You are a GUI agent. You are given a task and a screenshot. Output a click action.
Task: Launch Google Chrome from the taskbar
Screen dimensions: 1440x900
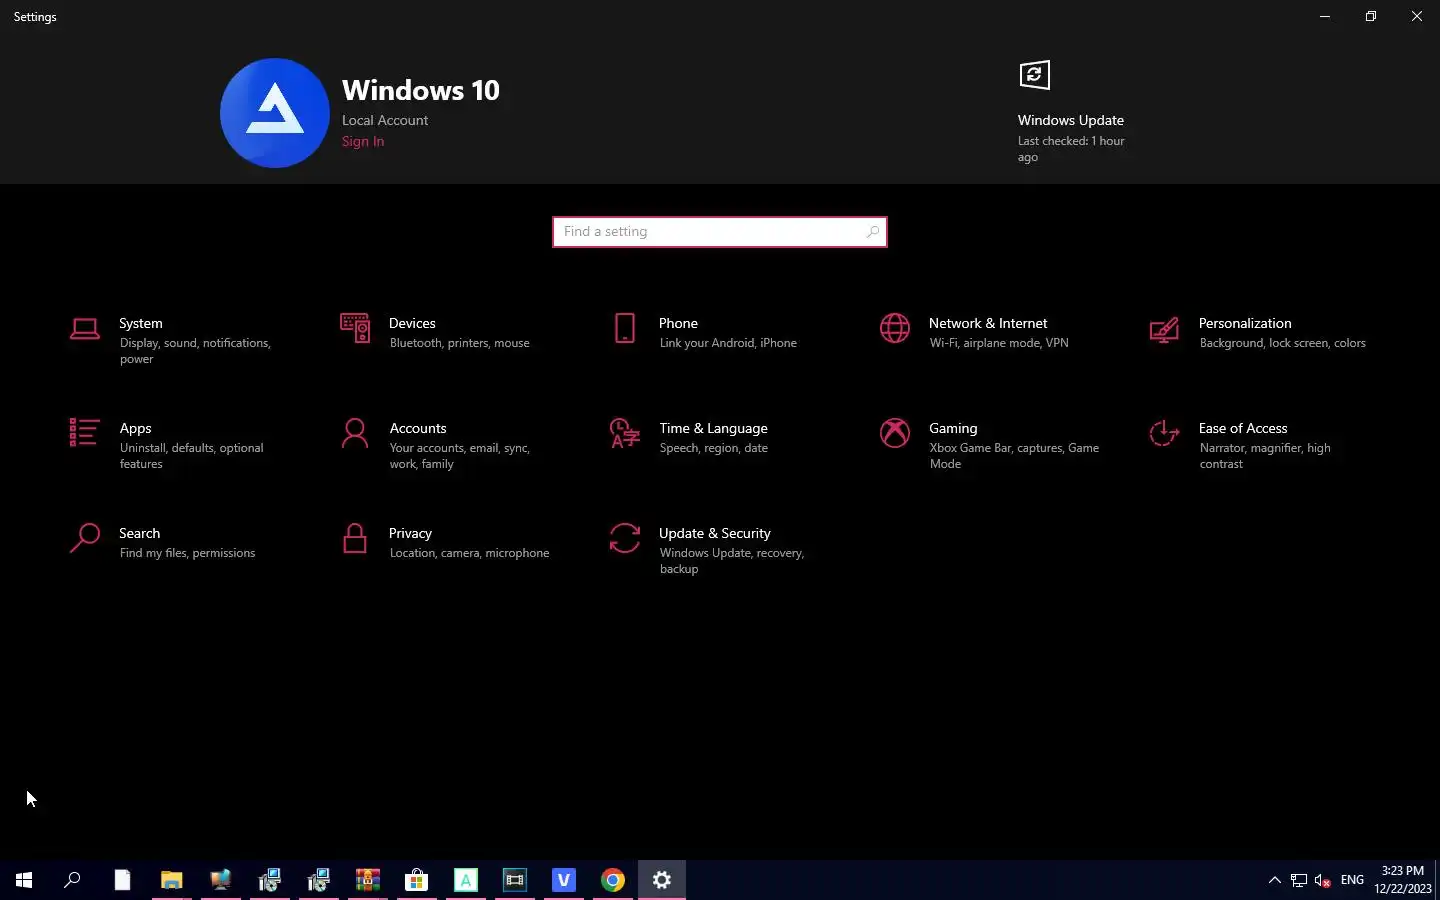point(613,880)
